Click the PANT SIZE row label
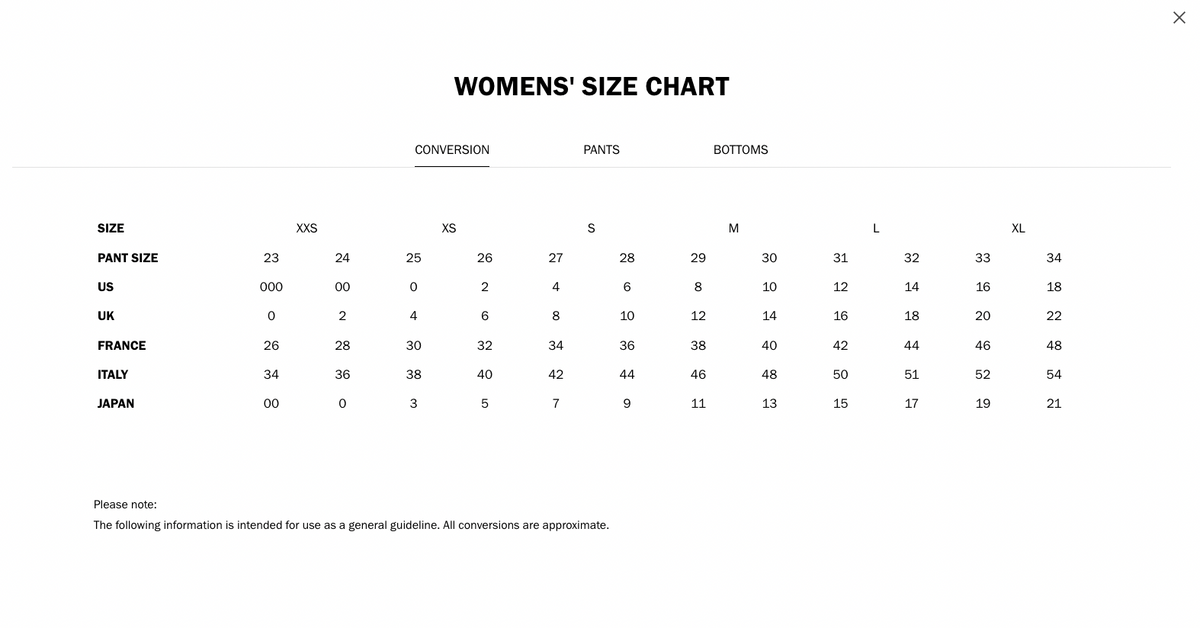Image resolution: width=1200 pixels, height=628 pixels. point(128,258)
